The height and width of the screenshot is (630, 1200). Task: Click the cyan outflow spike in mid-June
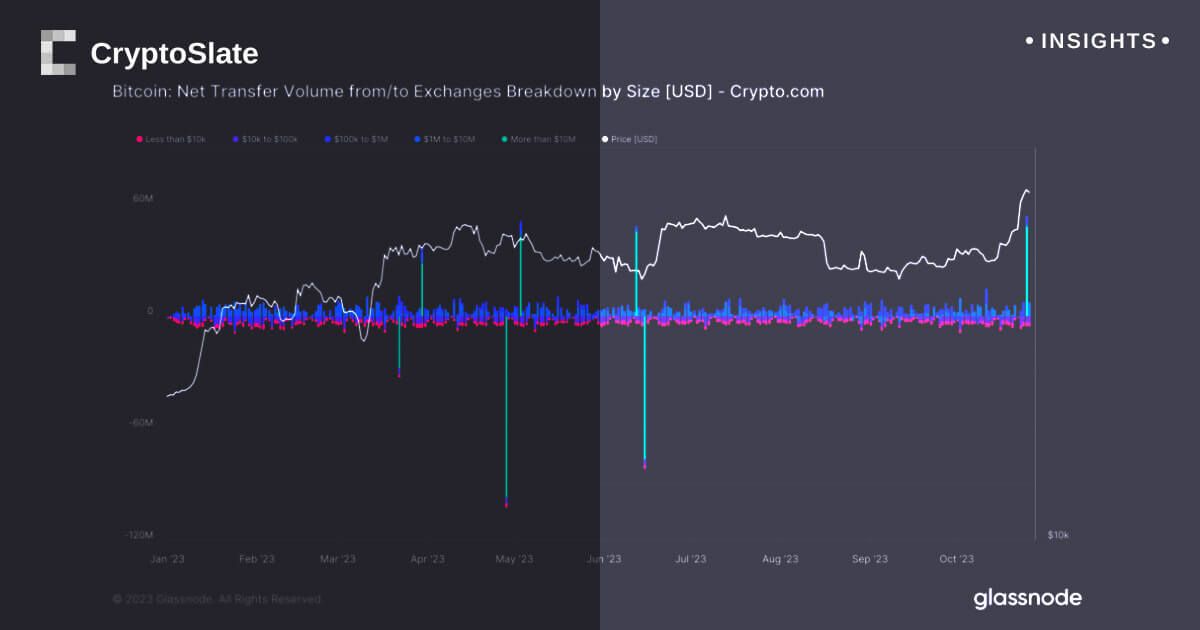[x=644, y=400]
